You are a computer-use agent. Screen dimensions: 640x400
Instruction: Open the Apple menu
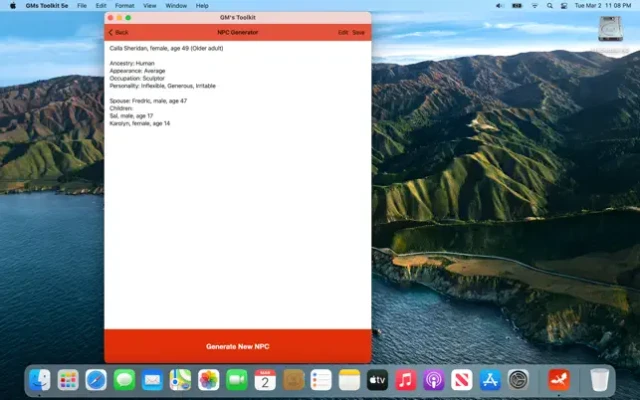click(x=13, y=5)
